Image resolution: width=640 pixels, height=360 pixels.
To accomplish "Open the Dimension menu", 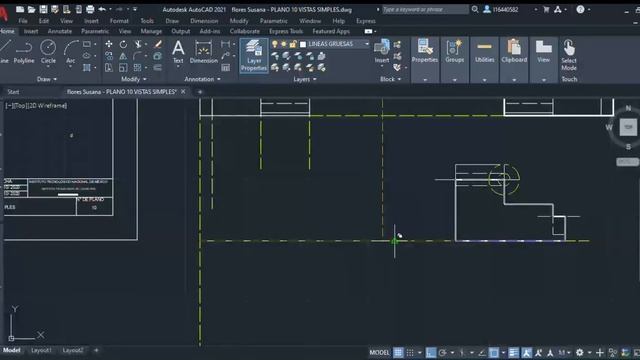I will tap(204, 21).
